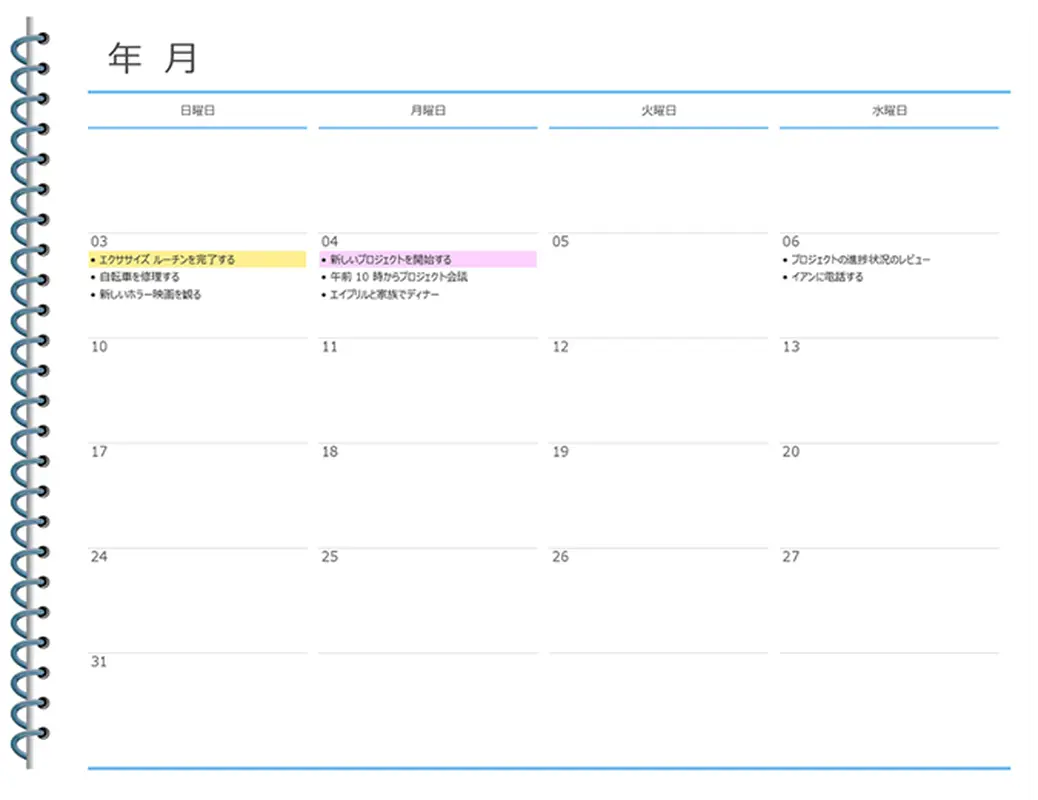This screenshot has height=800, width=1038.
Task: Select the エイプリルと家族でディナー entry
Action: tap(384, 295)
